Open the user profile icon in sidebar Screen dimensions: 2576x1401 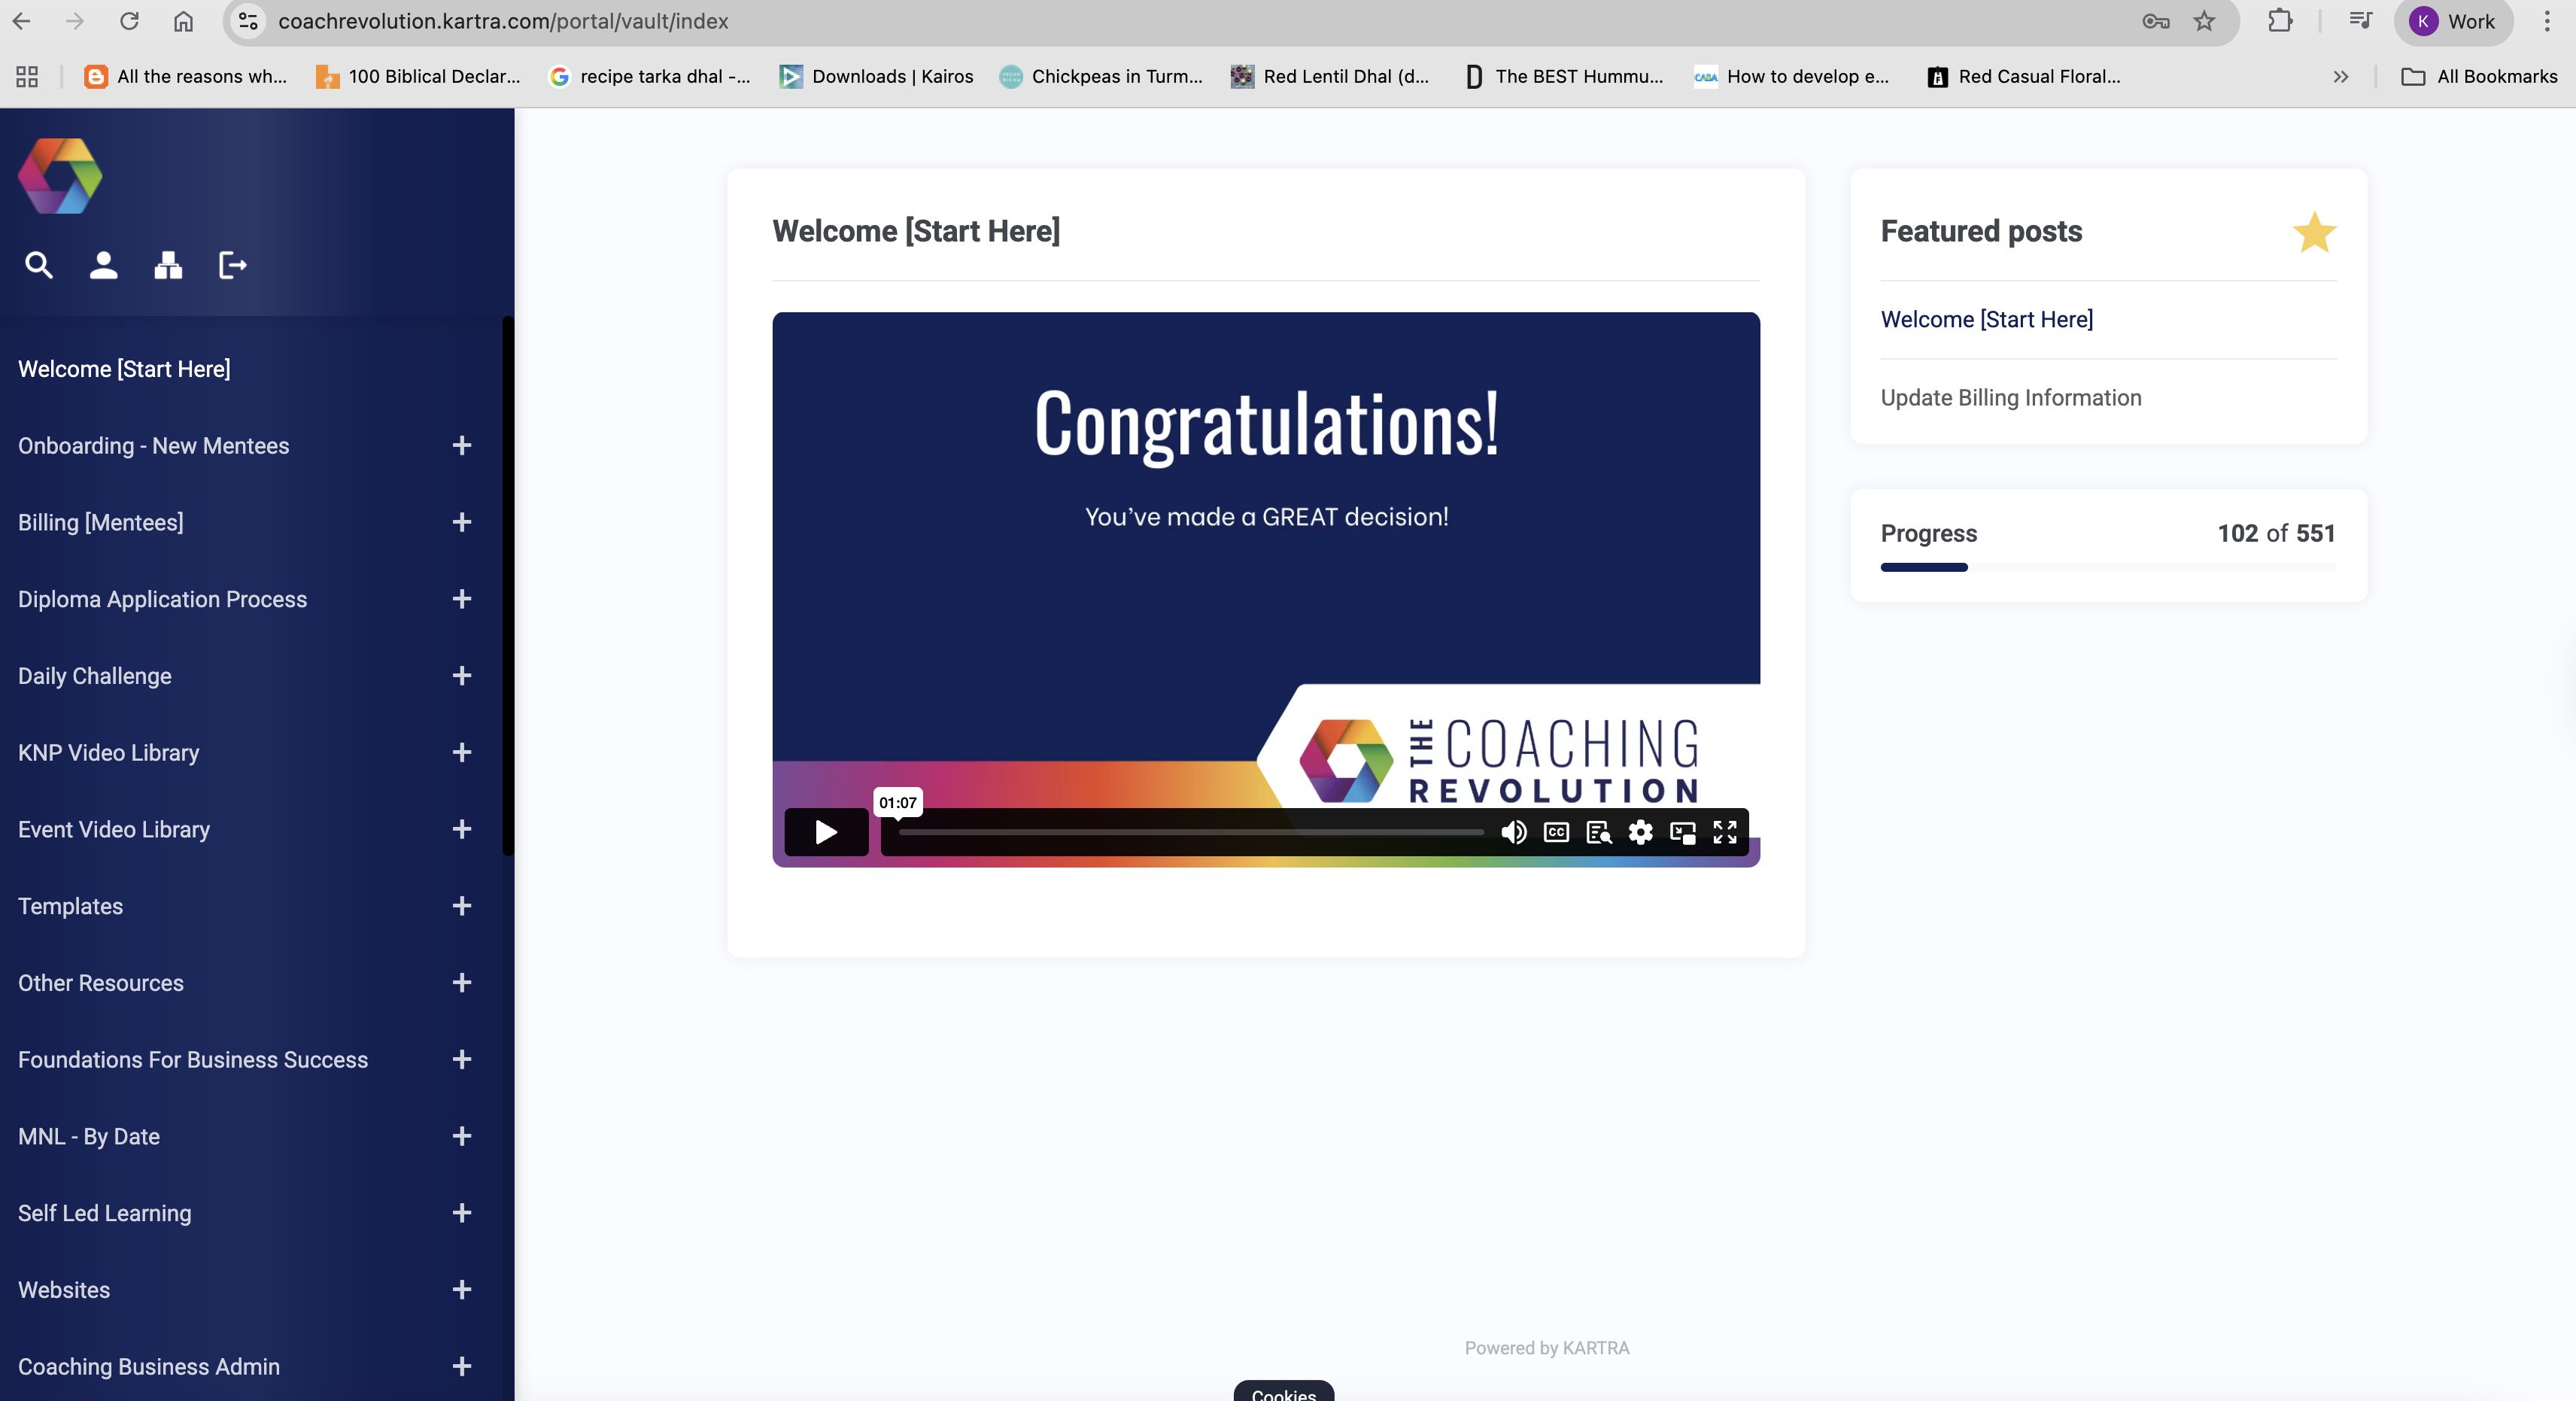[104, 265]
